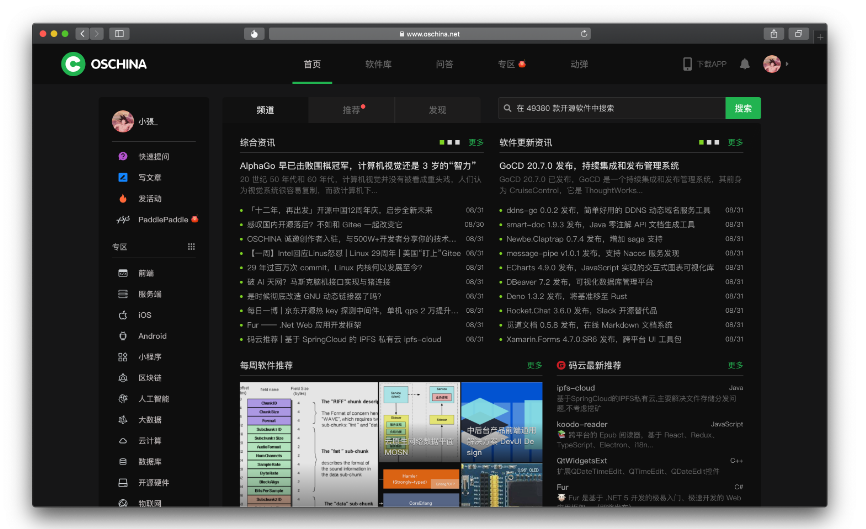Viewport: 866px width, 529px height.
Task: Toggle the browser sidebar button
Action: pyautogui.click(x=119, y=34)
